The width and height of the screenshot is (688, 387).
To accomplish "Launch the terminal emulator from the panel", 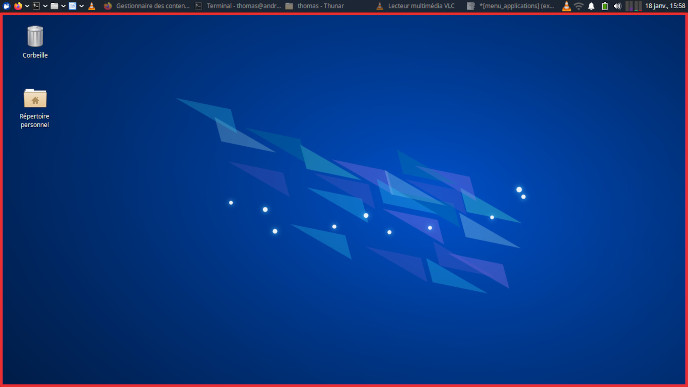I will [36, 6].
